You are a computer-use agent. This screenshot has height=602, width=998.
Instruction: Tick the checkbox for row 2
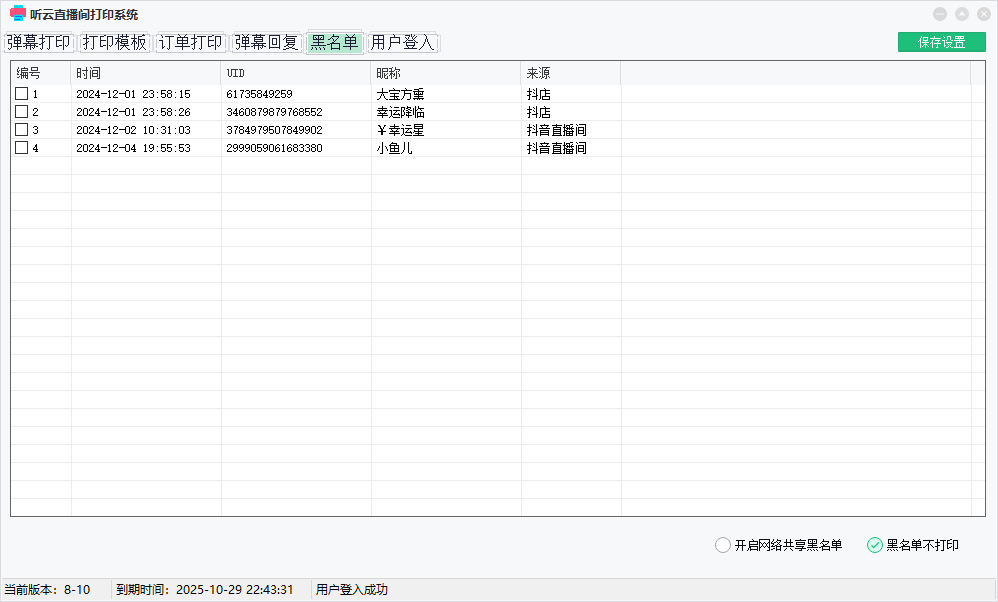(x=21, y=112)
